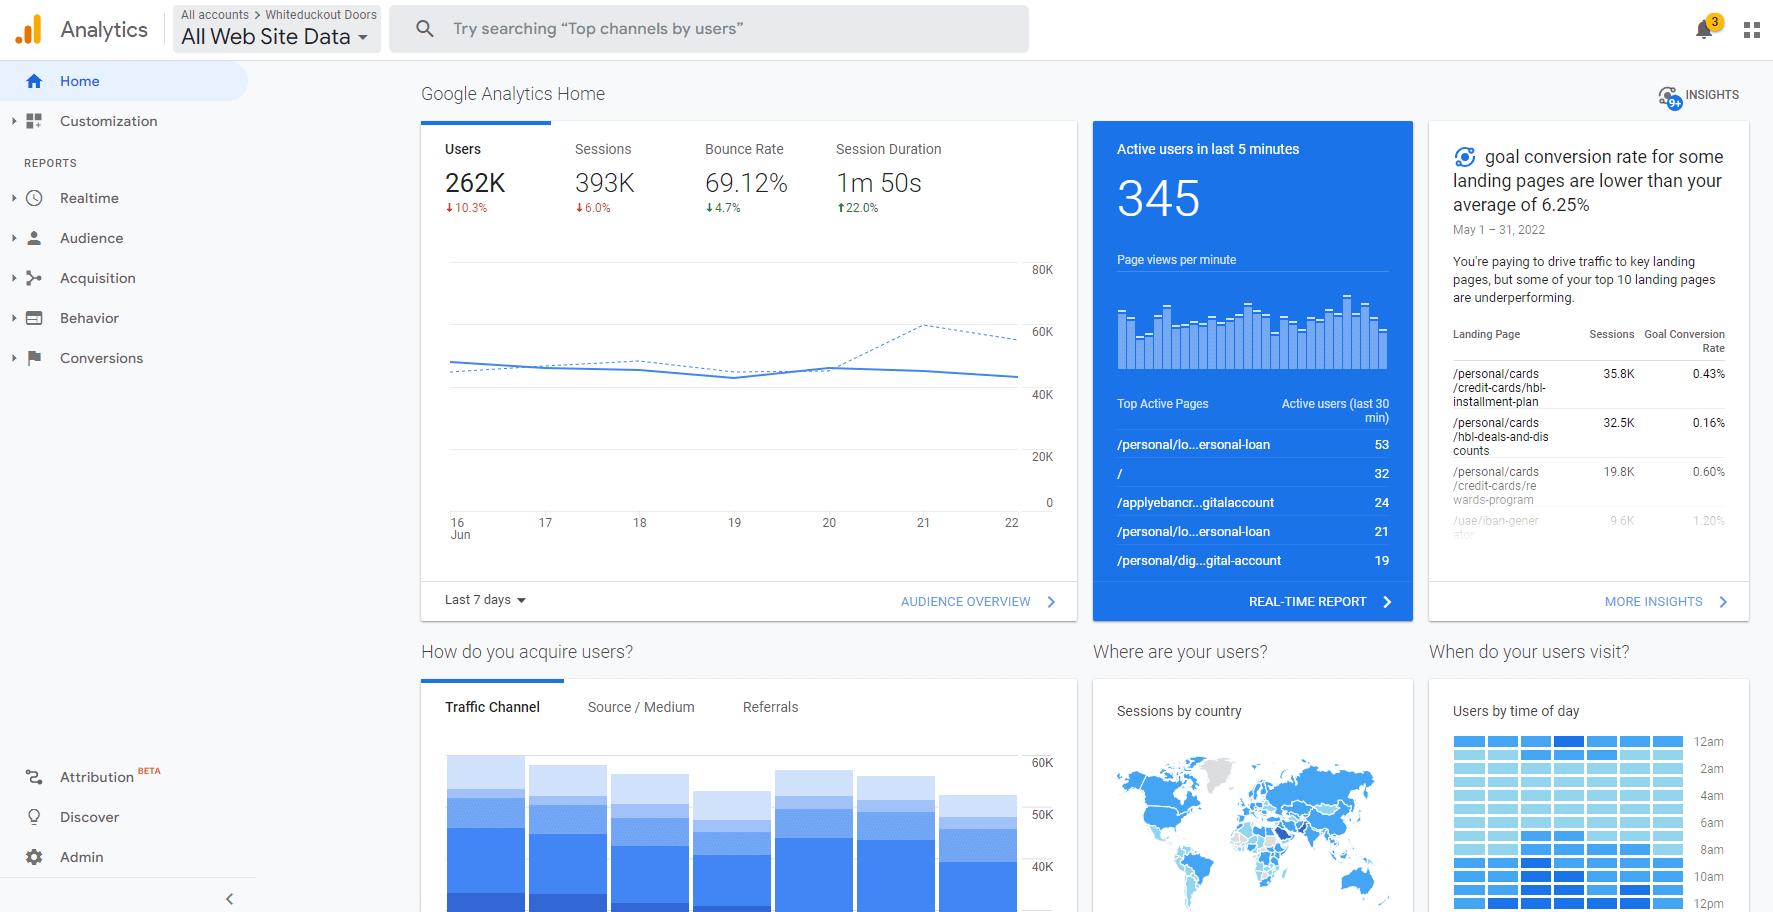Screen dimensions: 1773x912
Task: Click All accounts breadcrumb
Action: [x=215, y=15]
